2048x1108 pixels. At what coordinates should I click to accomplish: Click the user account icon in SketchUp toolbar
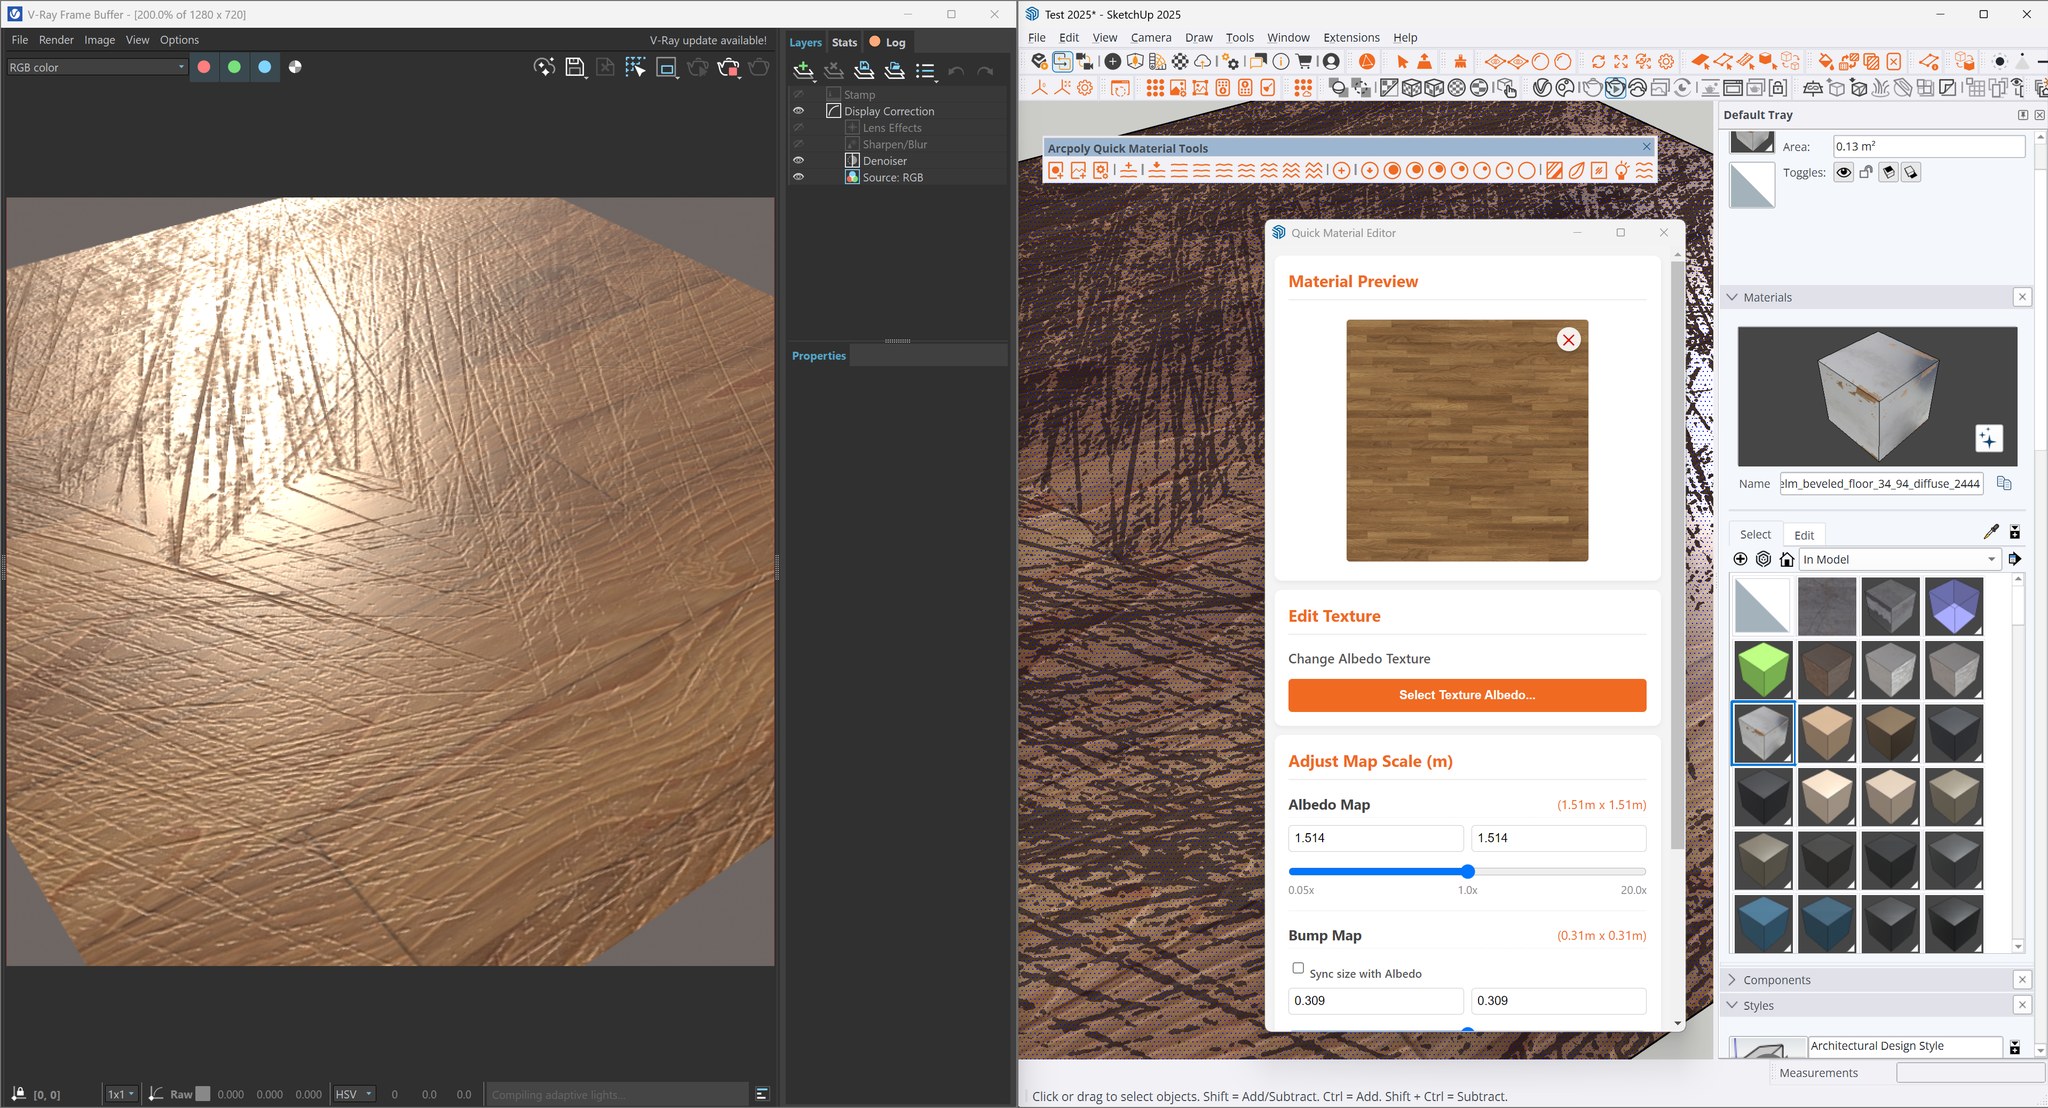(1331, 61)
